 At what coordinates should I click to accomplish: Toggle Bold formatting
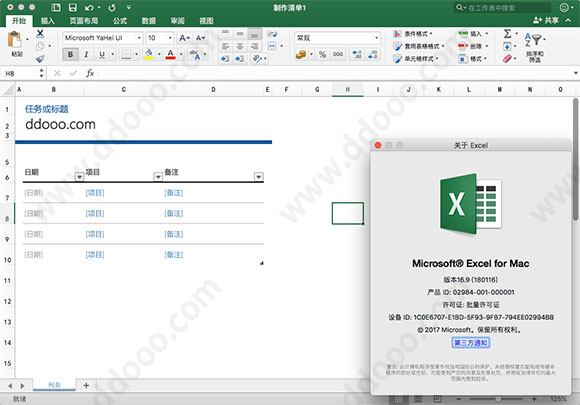pos(70,55)
